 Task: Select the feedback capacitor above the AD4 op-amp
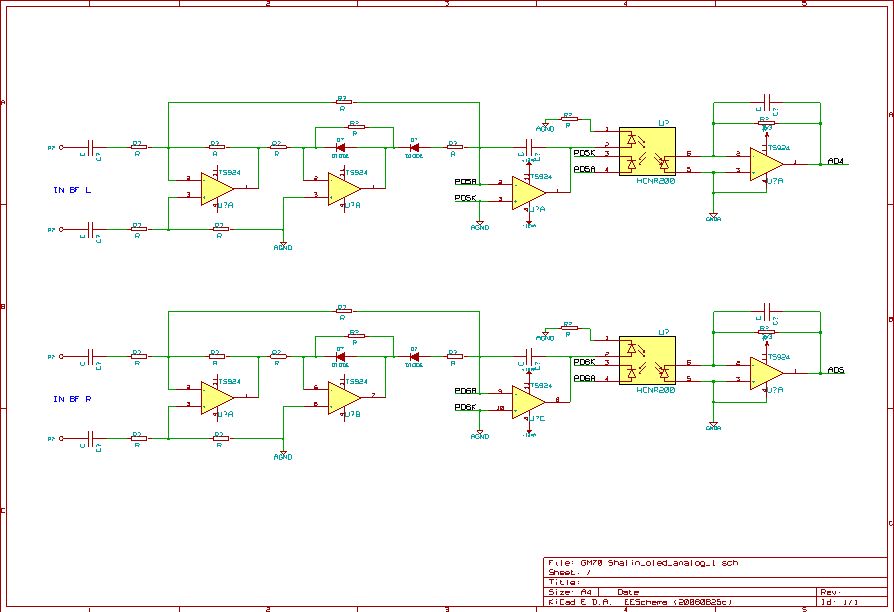coord(767,103)
